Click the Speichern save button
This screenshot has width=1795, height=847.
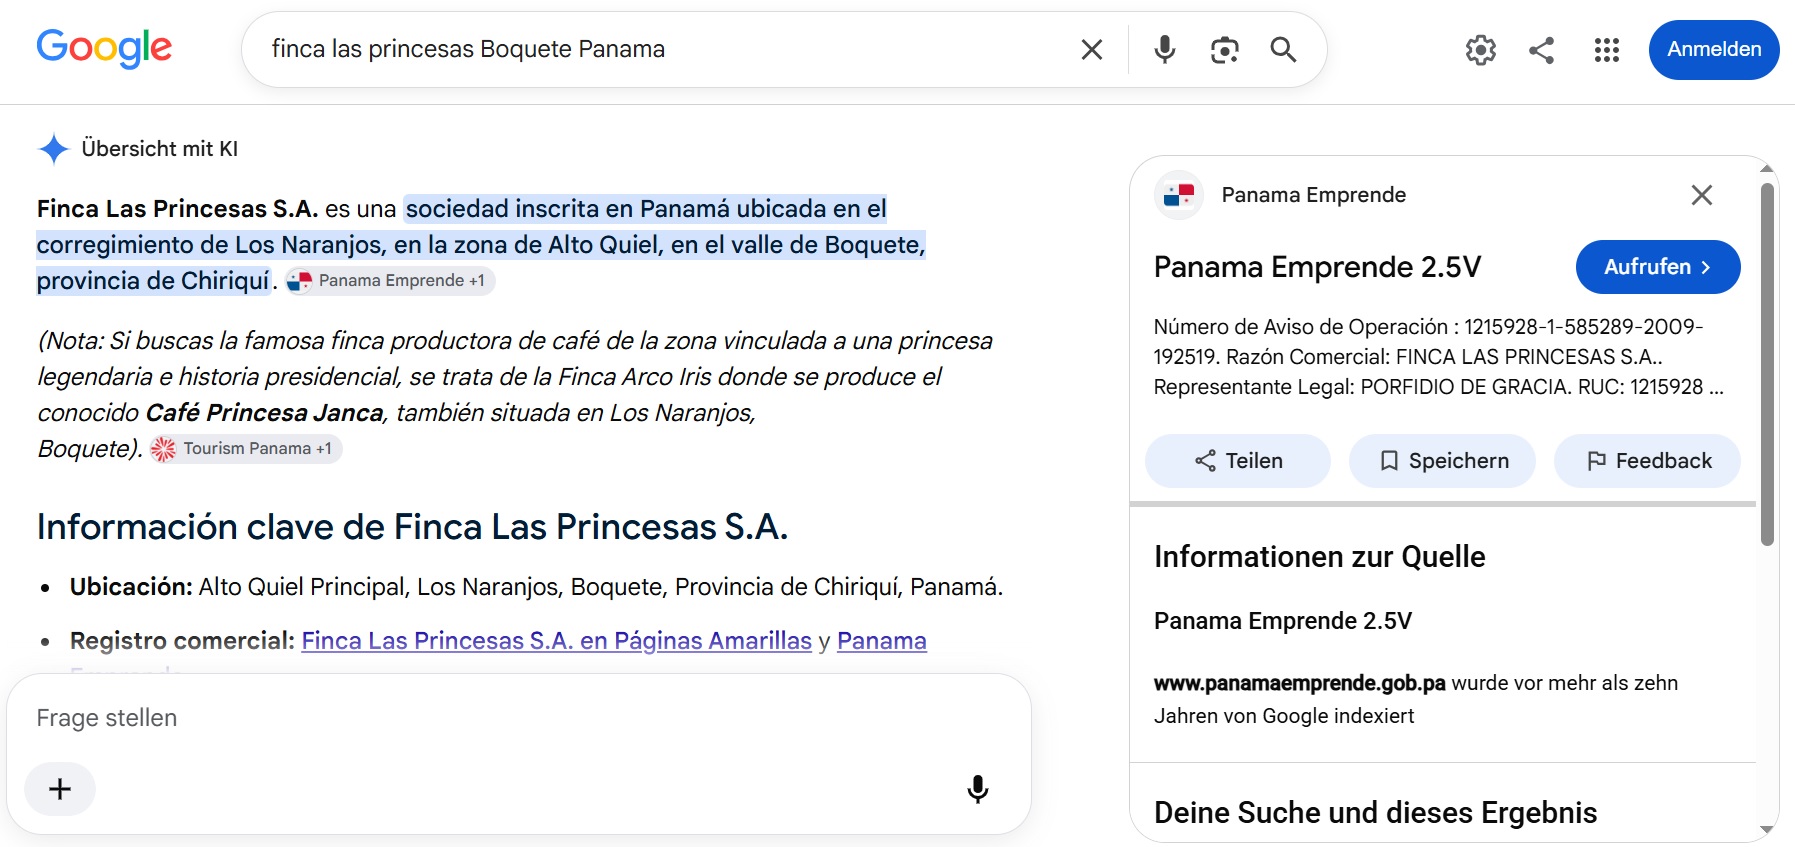tap(1442, 461)
